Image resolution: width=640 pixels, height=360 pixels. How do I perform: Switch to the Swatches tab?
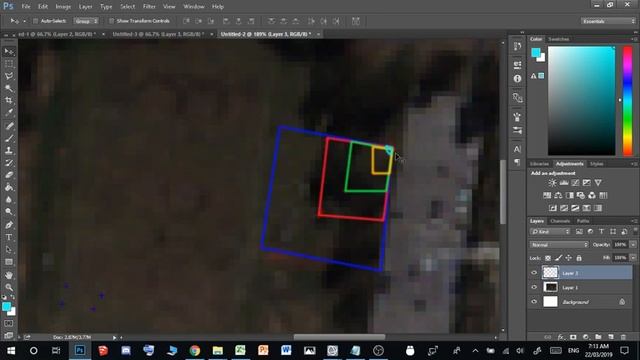[x=558, y=39]
